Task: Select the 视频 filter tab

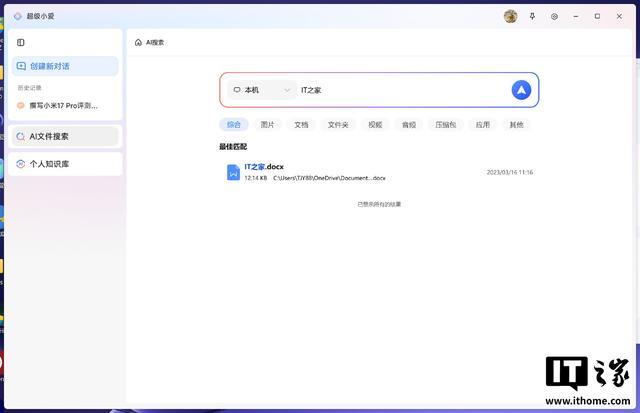Action: click(x=375, y=124)
